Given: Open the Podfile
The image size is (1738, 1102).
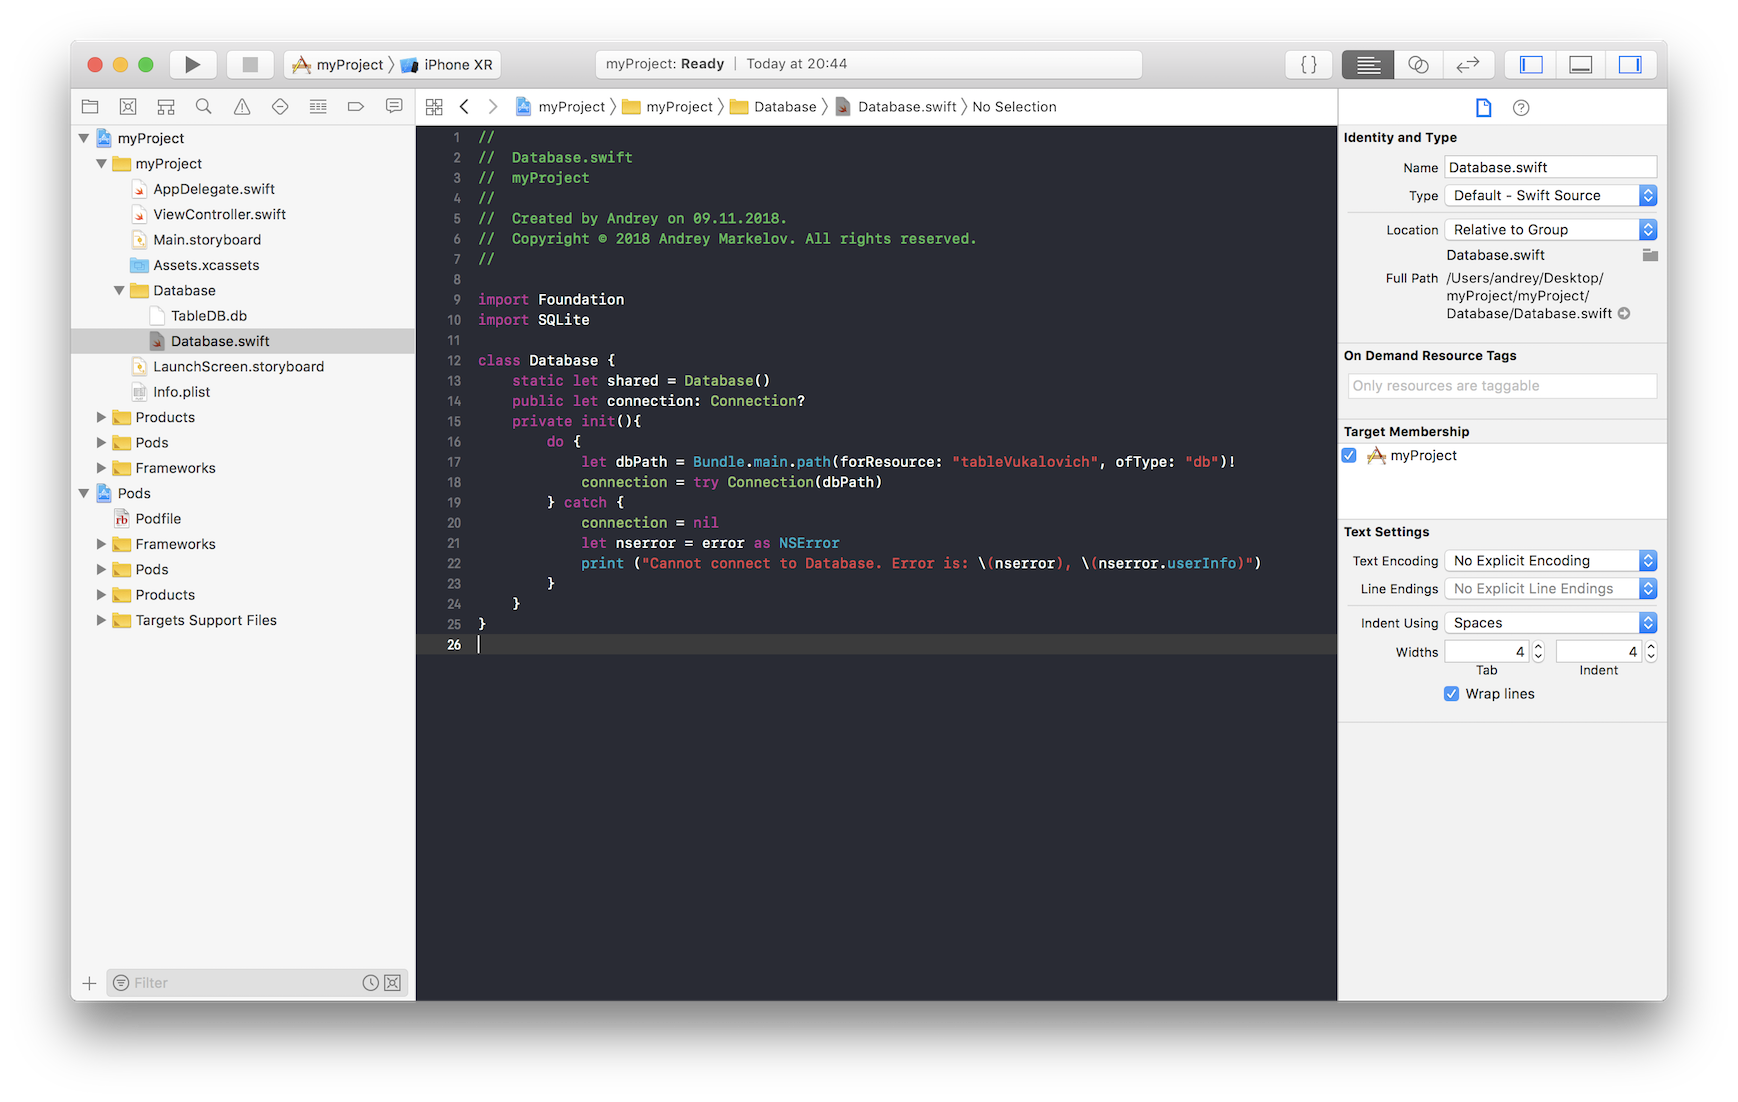Looking at the screenshot, I should 157,519.
